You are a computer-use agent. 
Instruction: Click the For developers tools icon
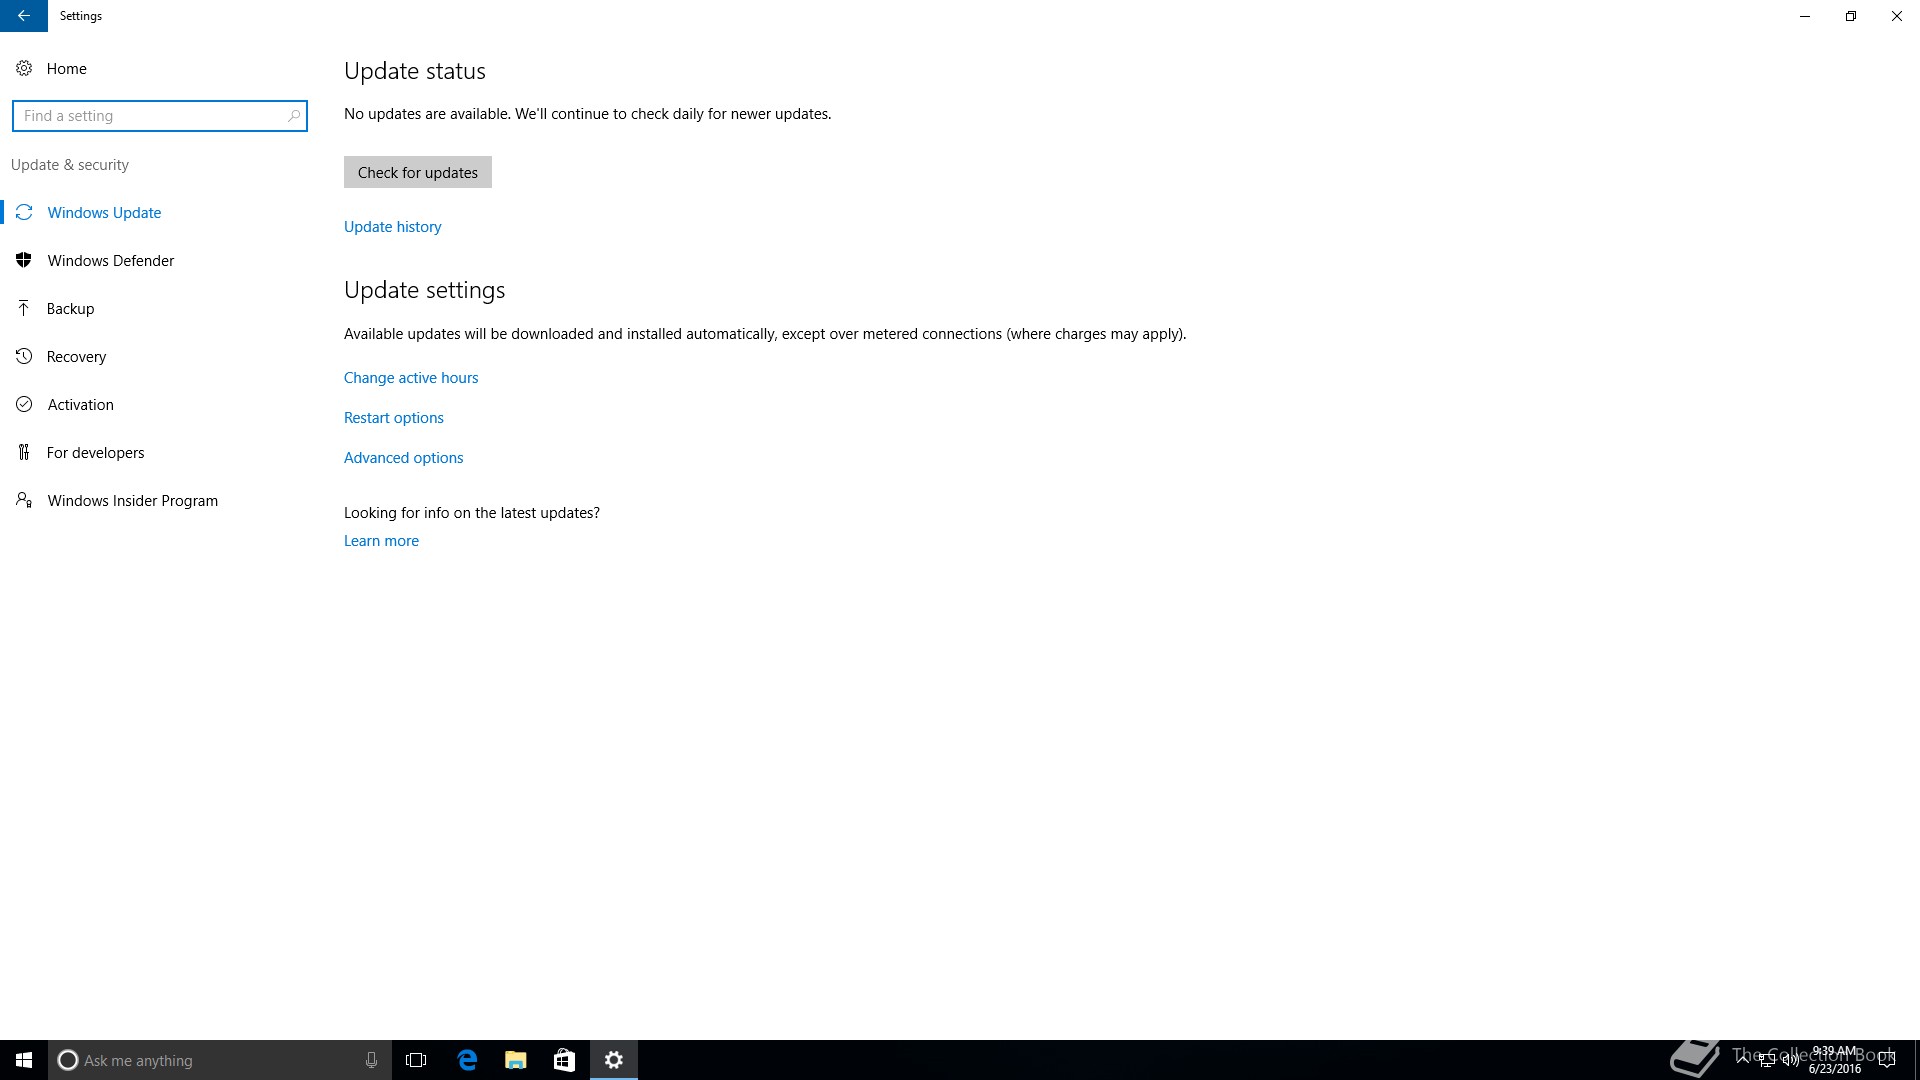24,452
